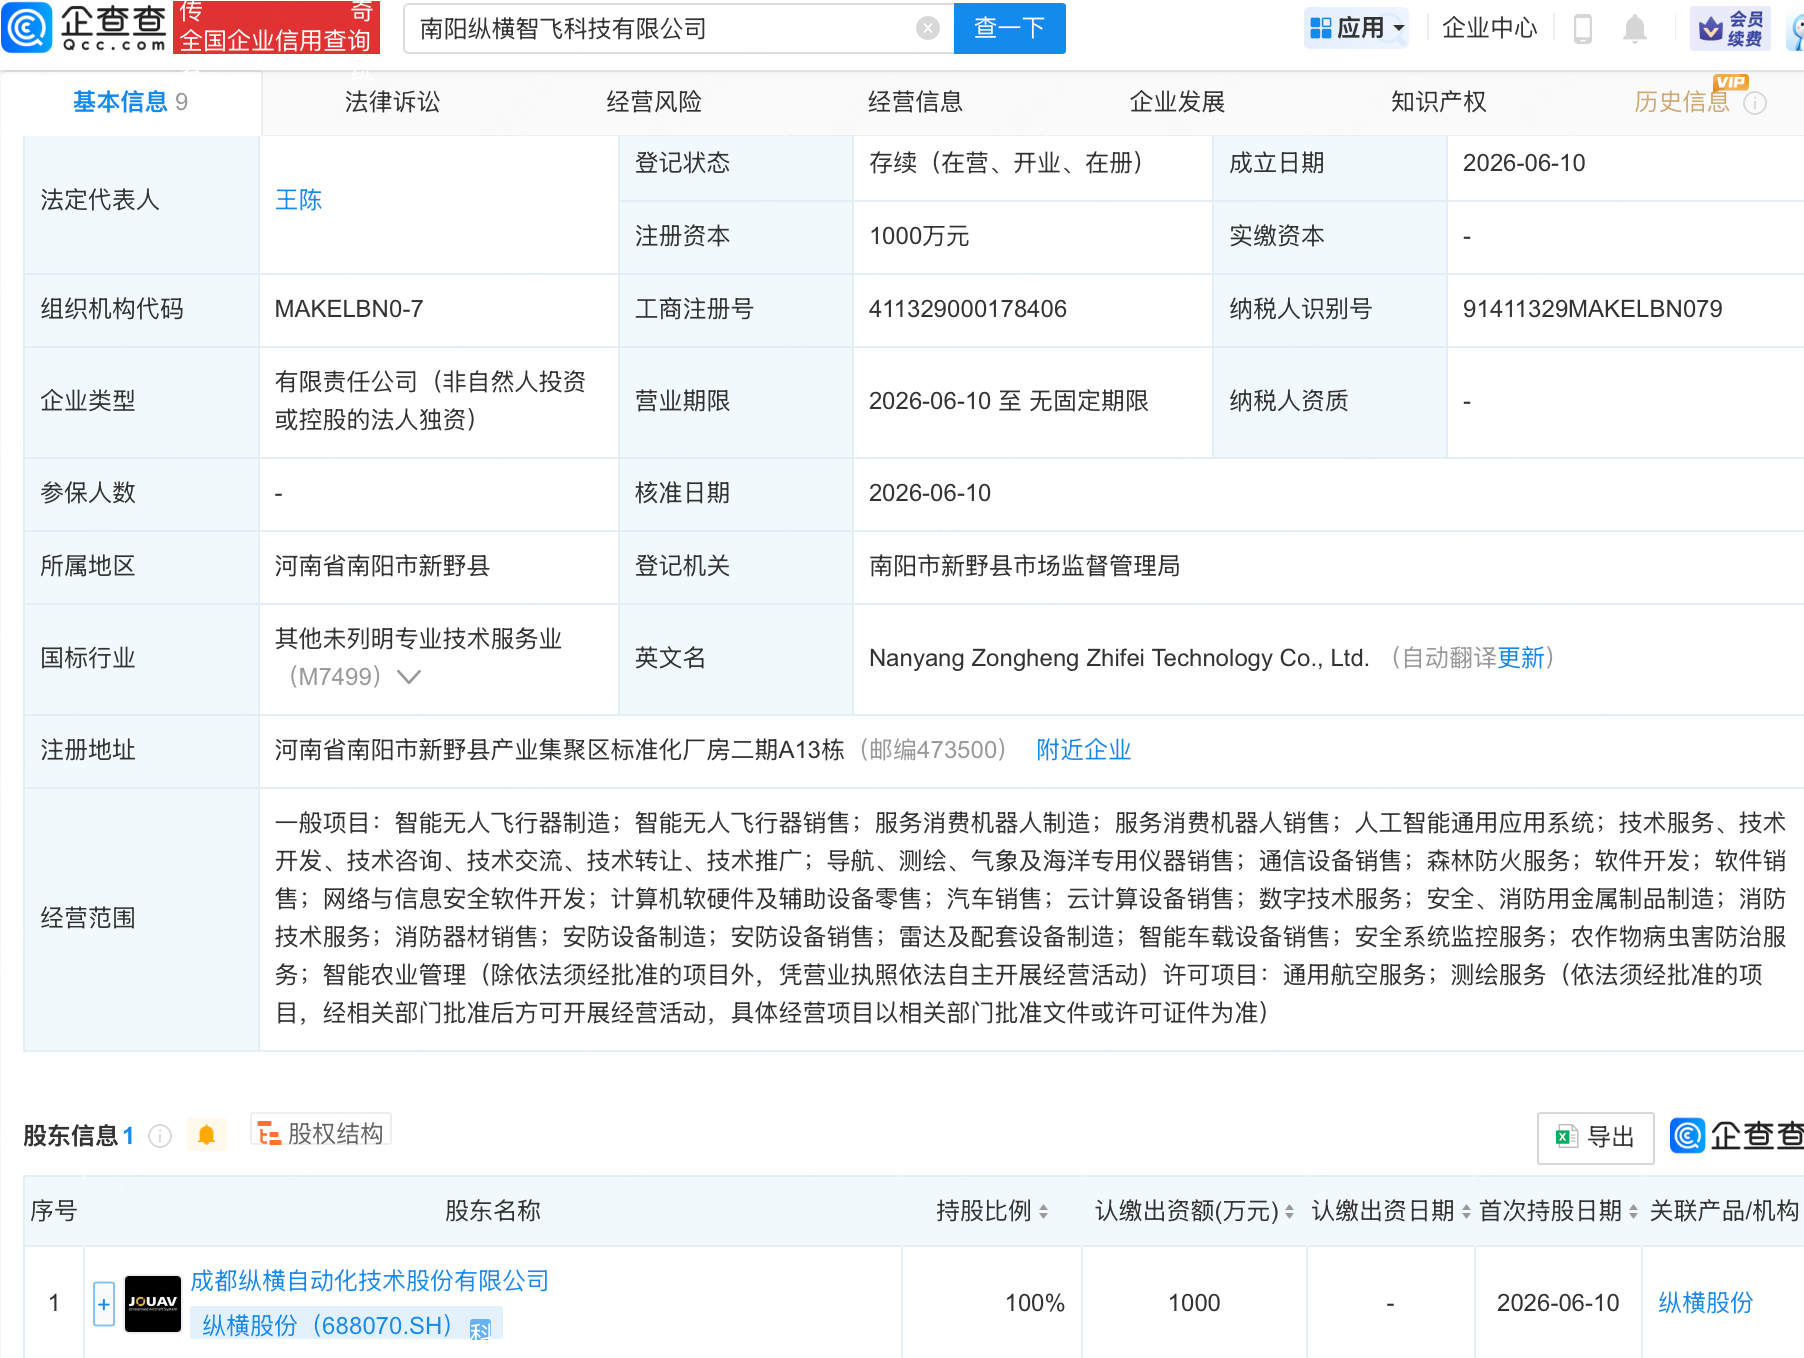Click the 科 board badge icon

(x=480, y=1329)
